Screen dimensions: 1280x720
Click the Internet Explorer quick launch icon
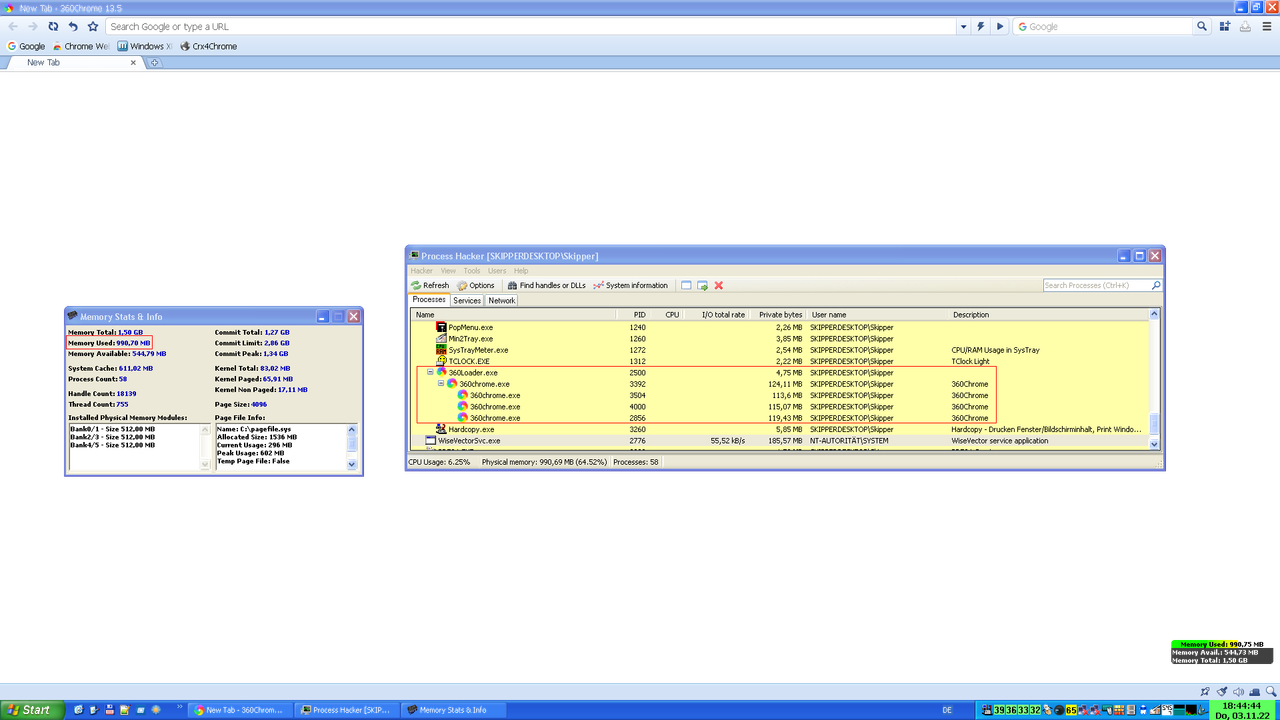tap(77, 710)
